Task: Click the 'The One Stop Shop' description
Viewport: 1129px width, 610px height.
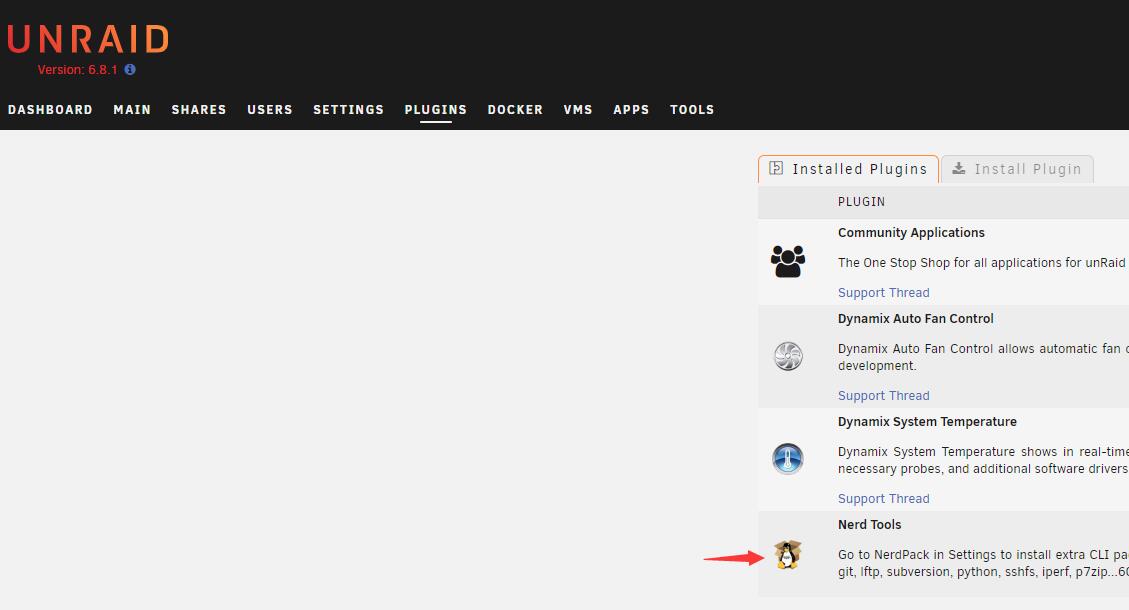Action: click(983, 263)
